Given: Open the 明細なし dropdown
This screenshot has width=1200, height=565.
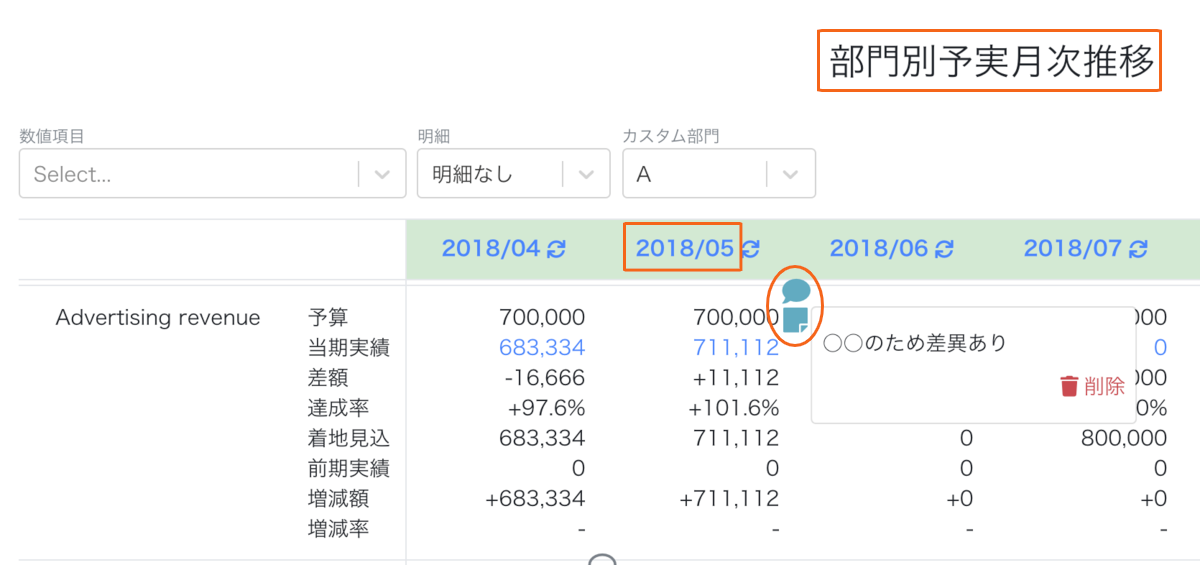Looking at the screenshot, I should [513, 173].
